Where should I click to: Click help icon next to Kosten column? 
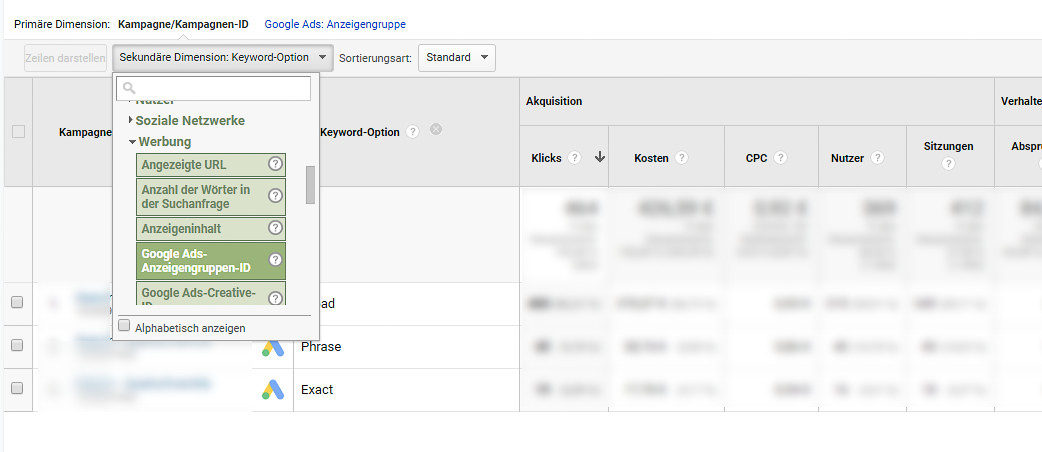pyautogui.click(x=681, y=158)
